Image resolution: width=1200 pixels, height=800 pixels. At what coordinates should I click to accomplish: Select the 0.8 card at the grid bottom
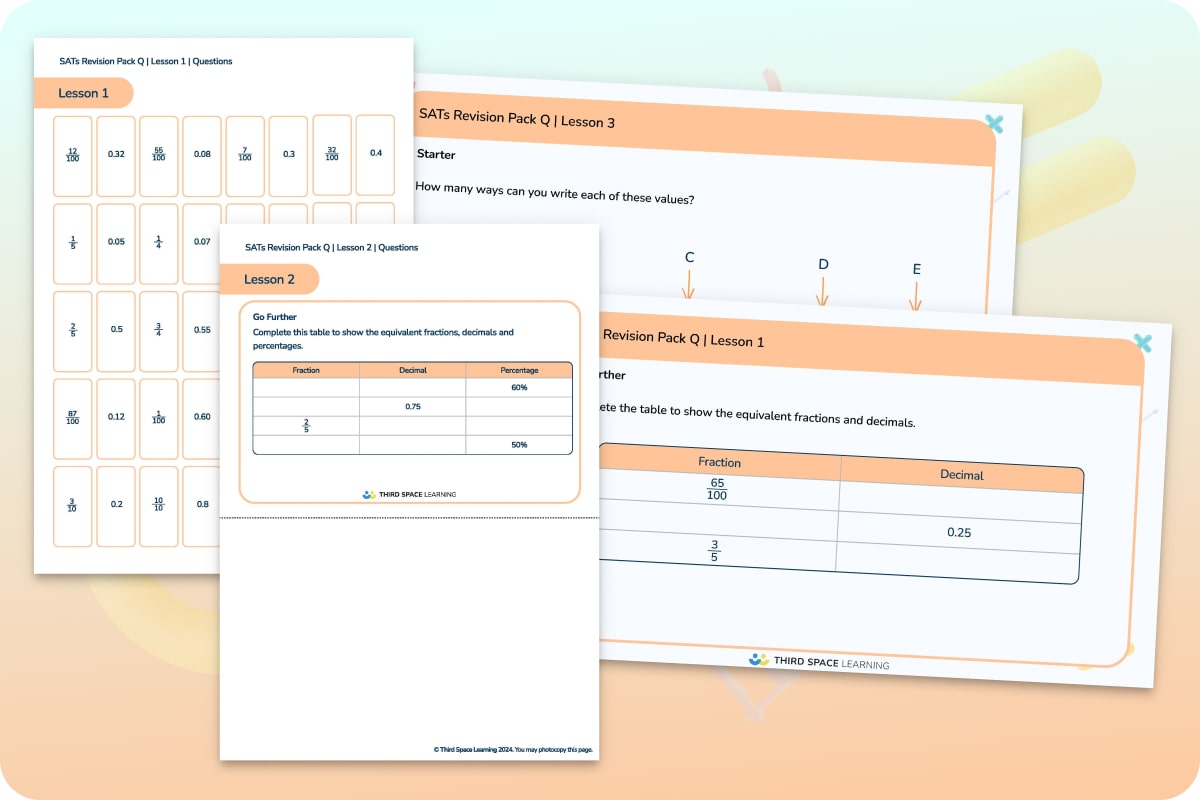[201, 506]
